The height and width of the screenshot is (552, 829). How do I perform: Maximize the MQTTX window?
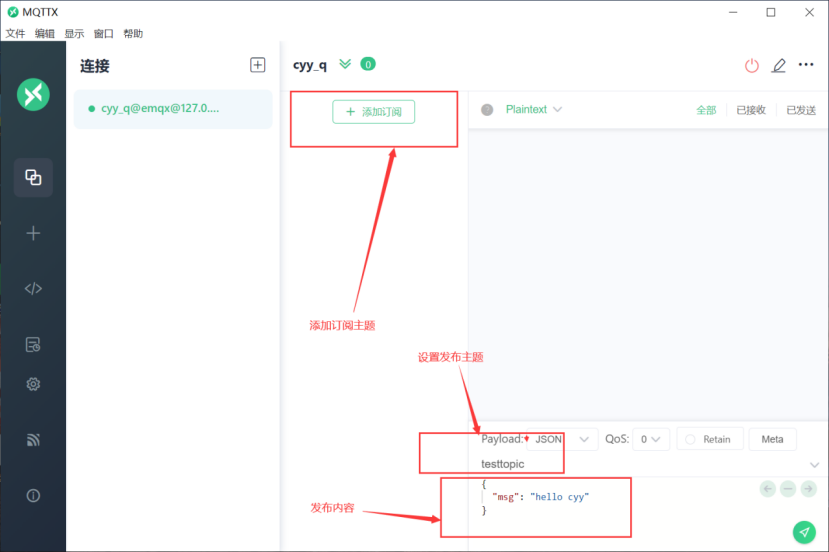771,12
